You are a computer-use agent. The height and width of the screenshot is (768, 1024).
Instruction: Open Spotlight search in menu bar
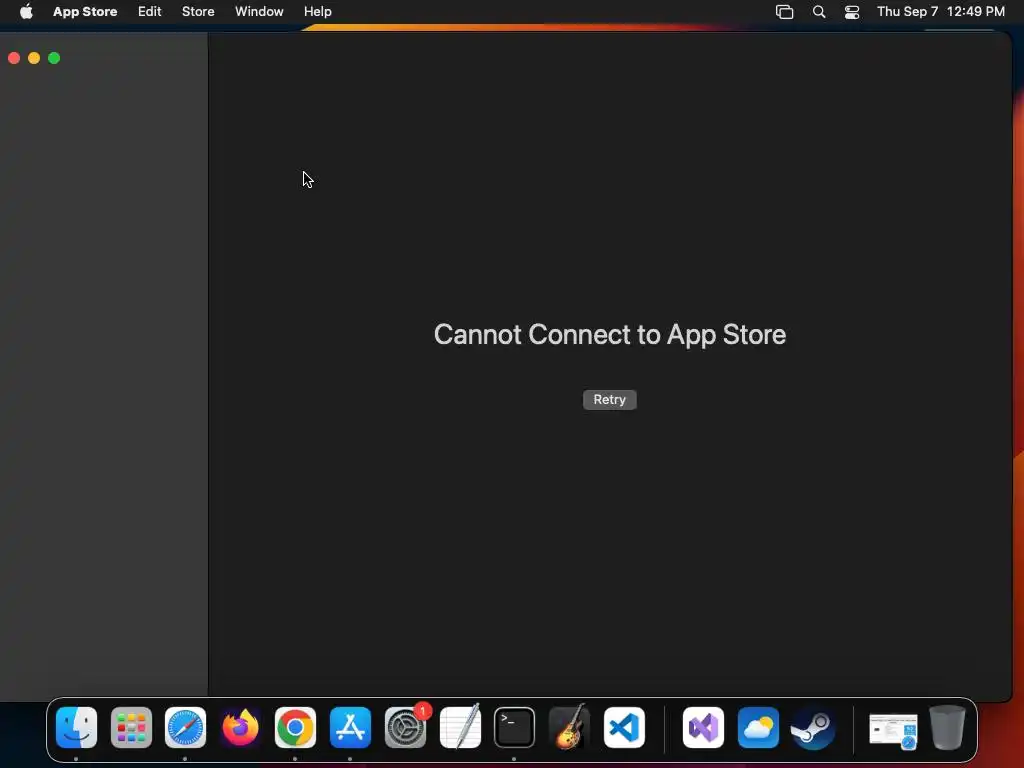(x=819, y=12)
